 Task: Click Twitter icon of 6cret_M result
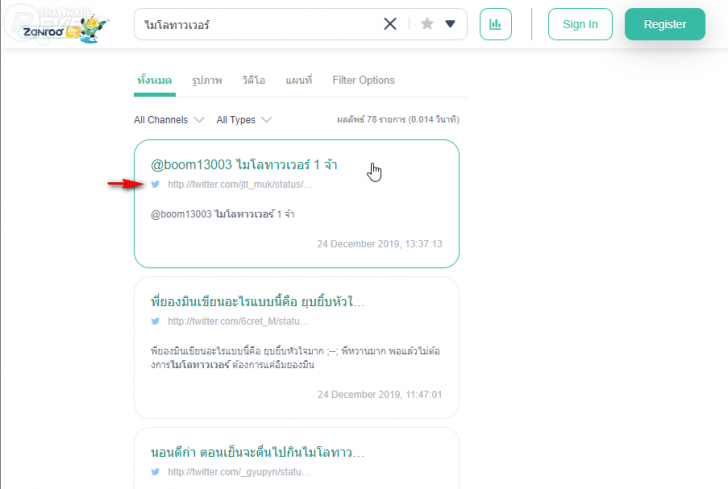click(x=155, y=321)
